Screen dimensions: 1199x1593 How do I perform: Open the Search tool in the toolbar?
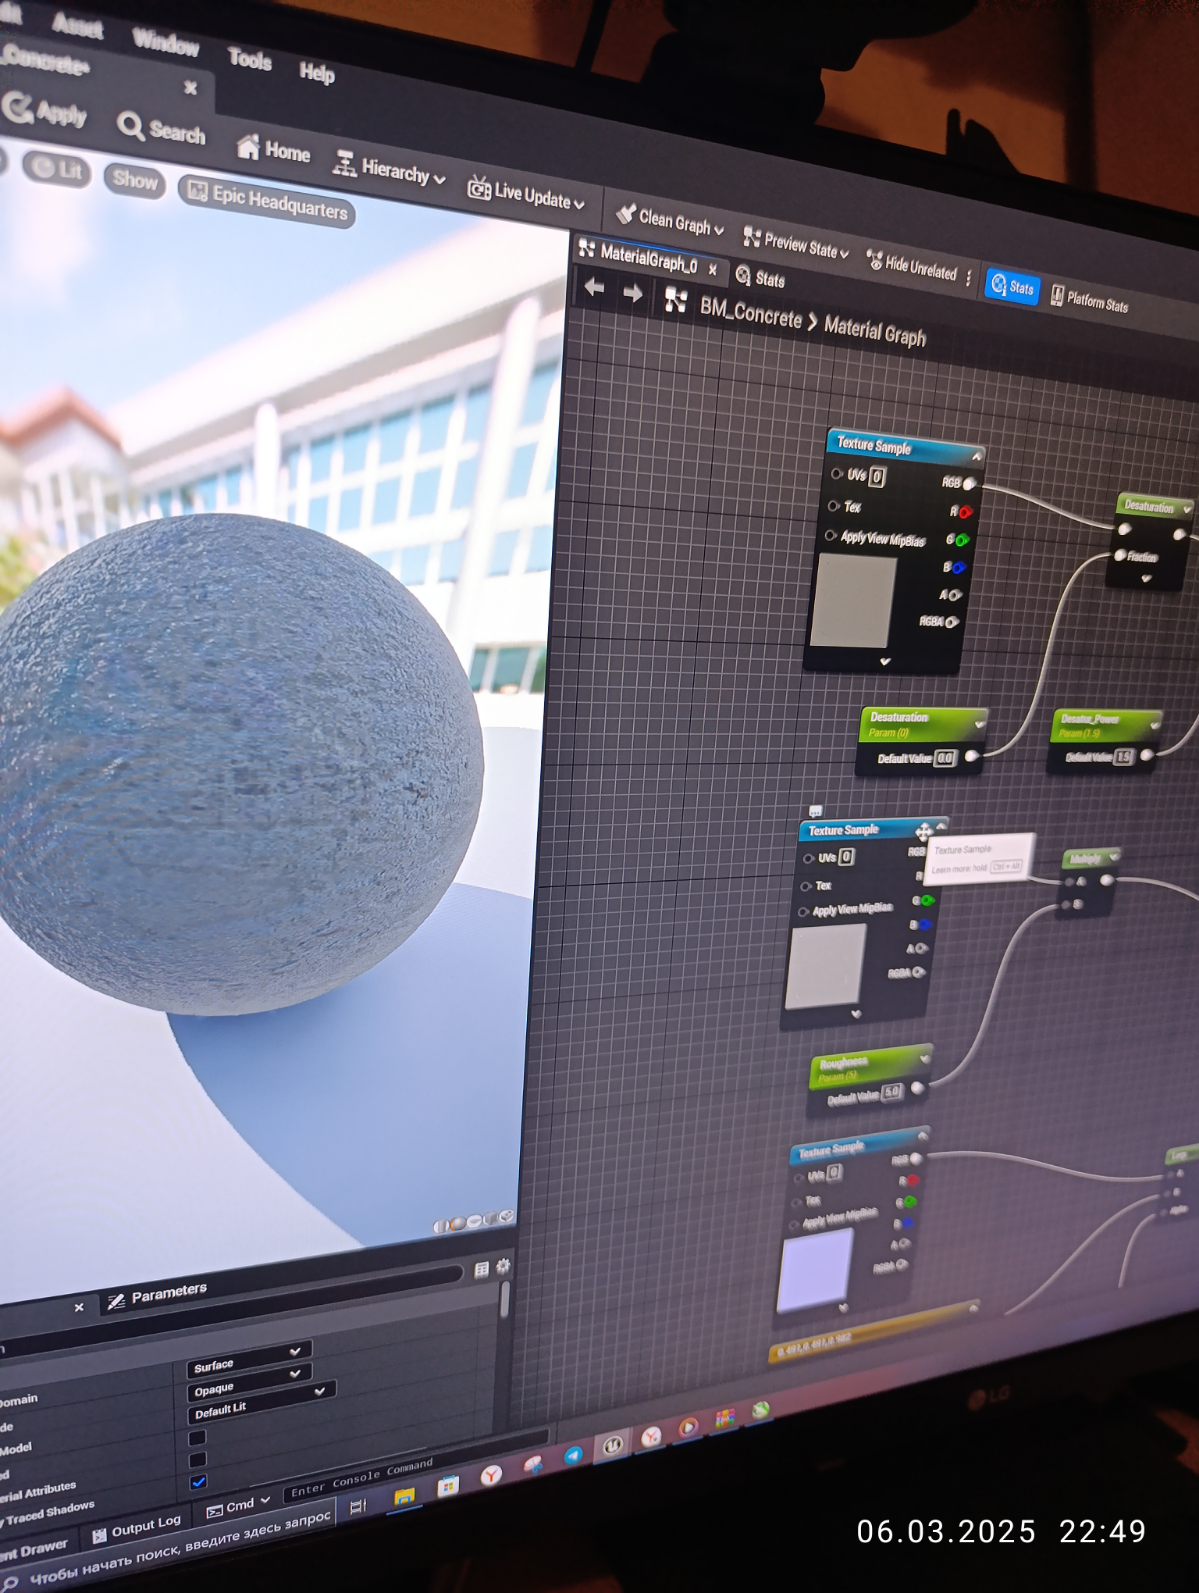click(x=161, y=130)
